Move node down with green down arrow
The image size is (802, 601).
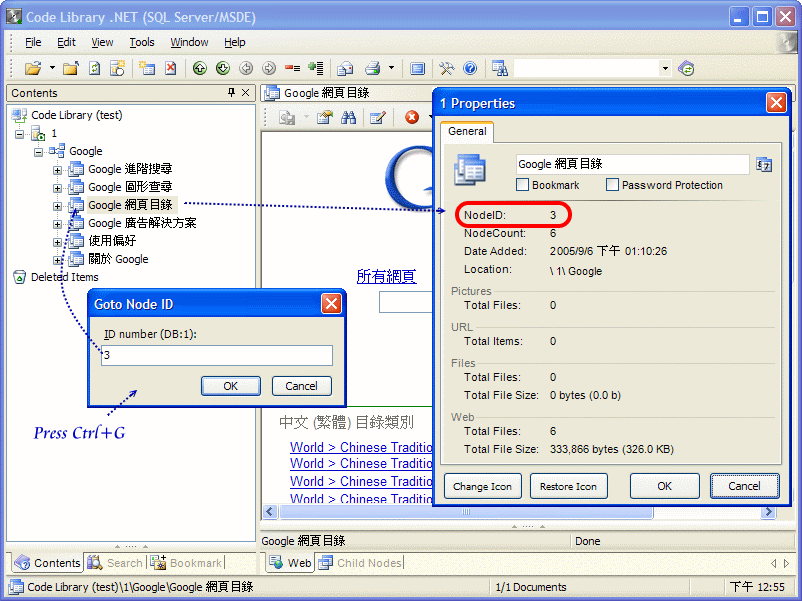(222, 68)
